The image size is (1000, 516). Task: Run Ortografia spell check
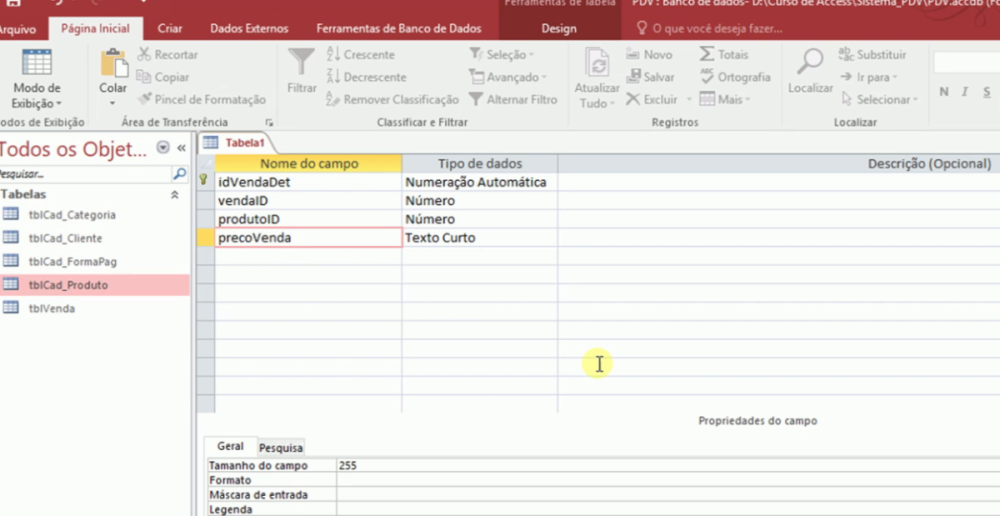[735, 77]
